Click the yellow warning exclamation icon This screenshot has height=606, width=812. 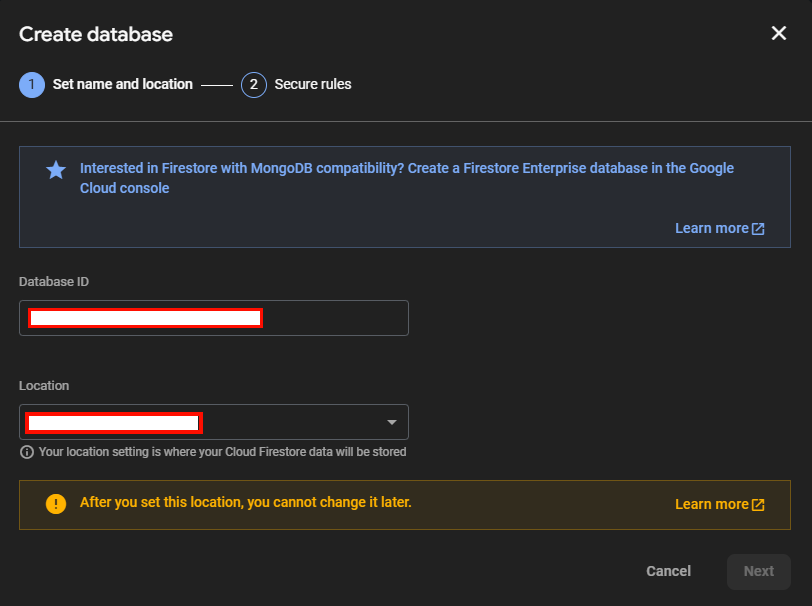click(x=56, y=503)
